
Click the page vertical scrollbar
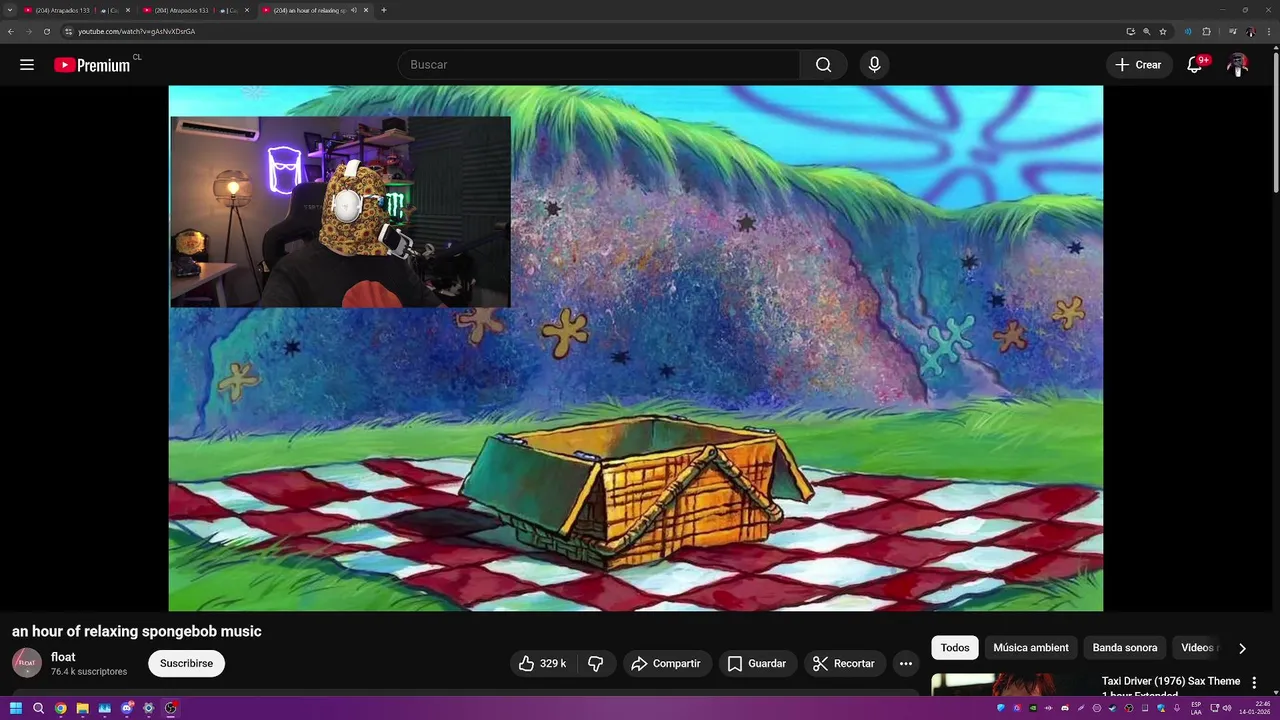coord(1276,120)
